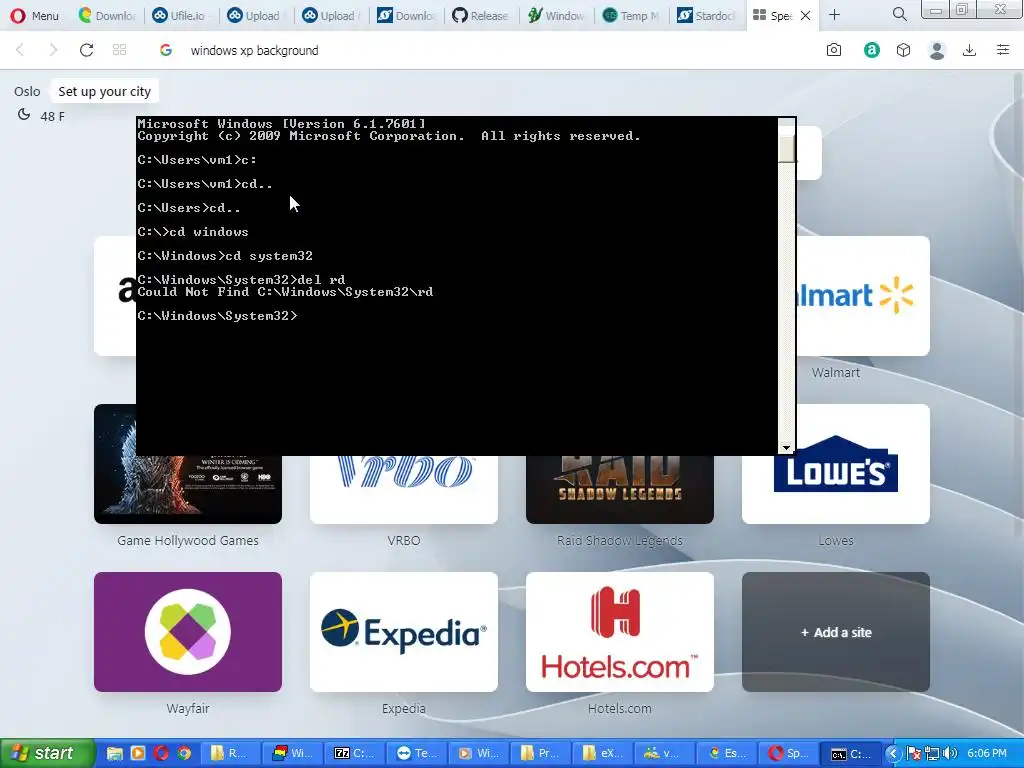Click the Oslo city label

click(27, 91)
